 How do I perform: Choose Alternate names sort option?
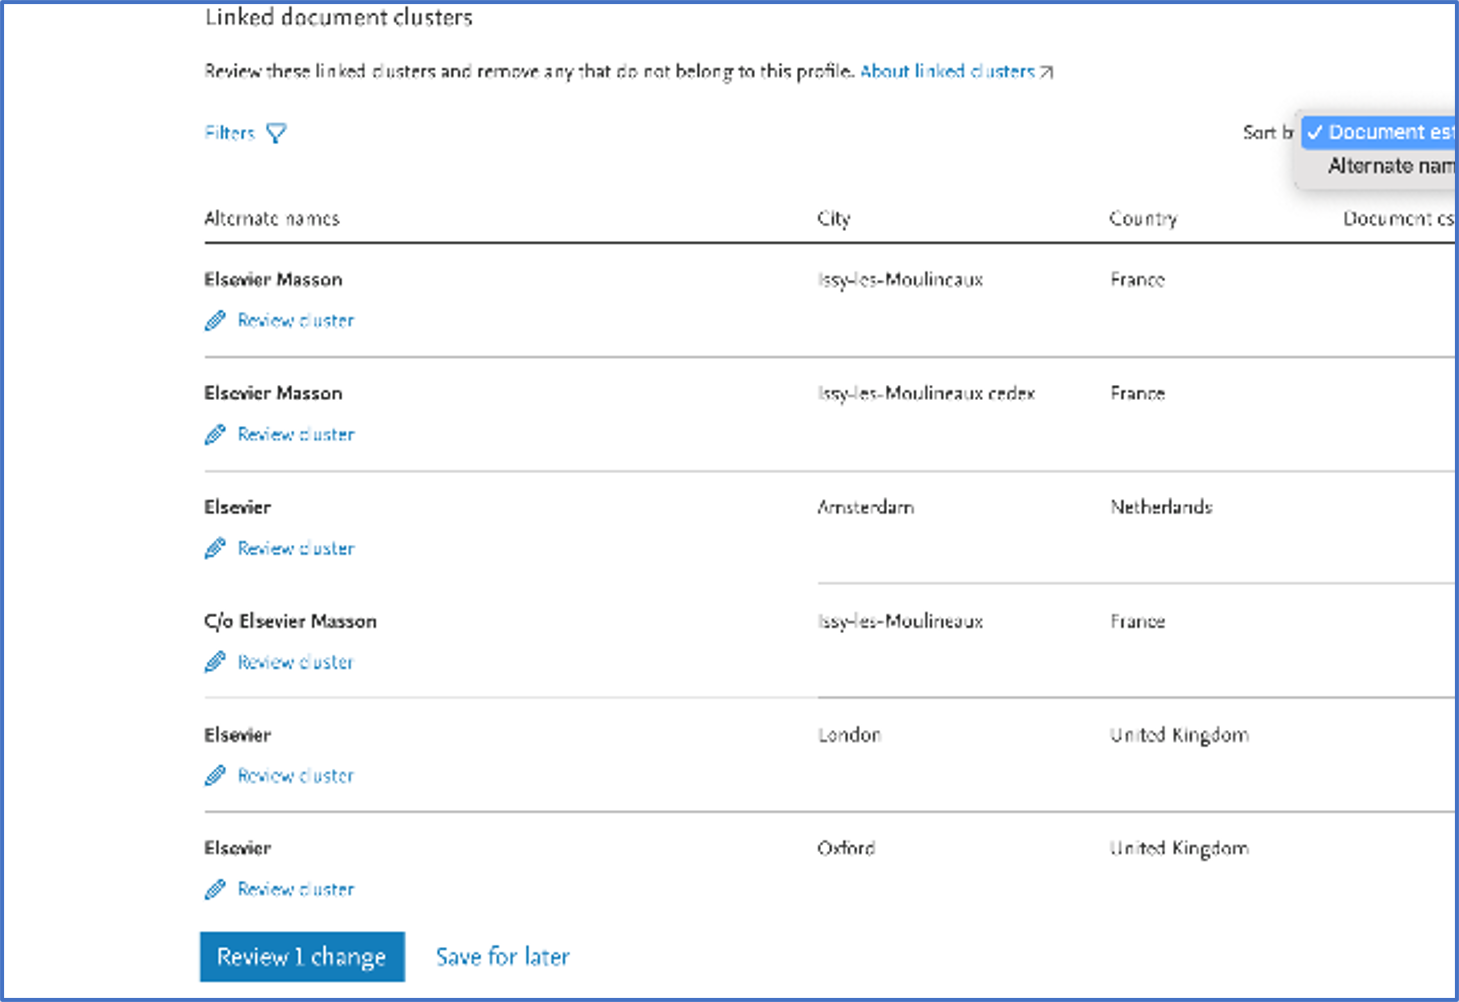coord(1390,166)
